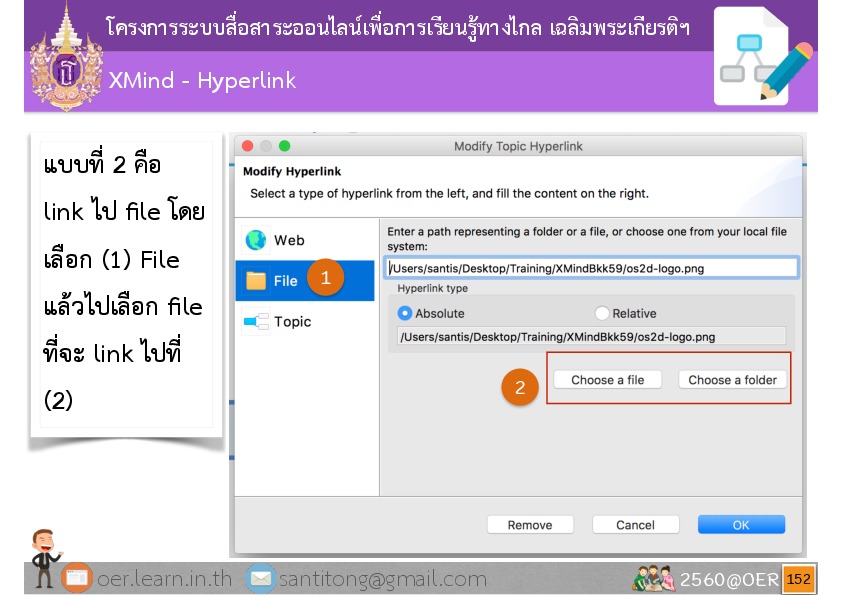Select the Absolute hyperlink type
The height and width of the screenshot is (595, 842).
tap(405, 313)
